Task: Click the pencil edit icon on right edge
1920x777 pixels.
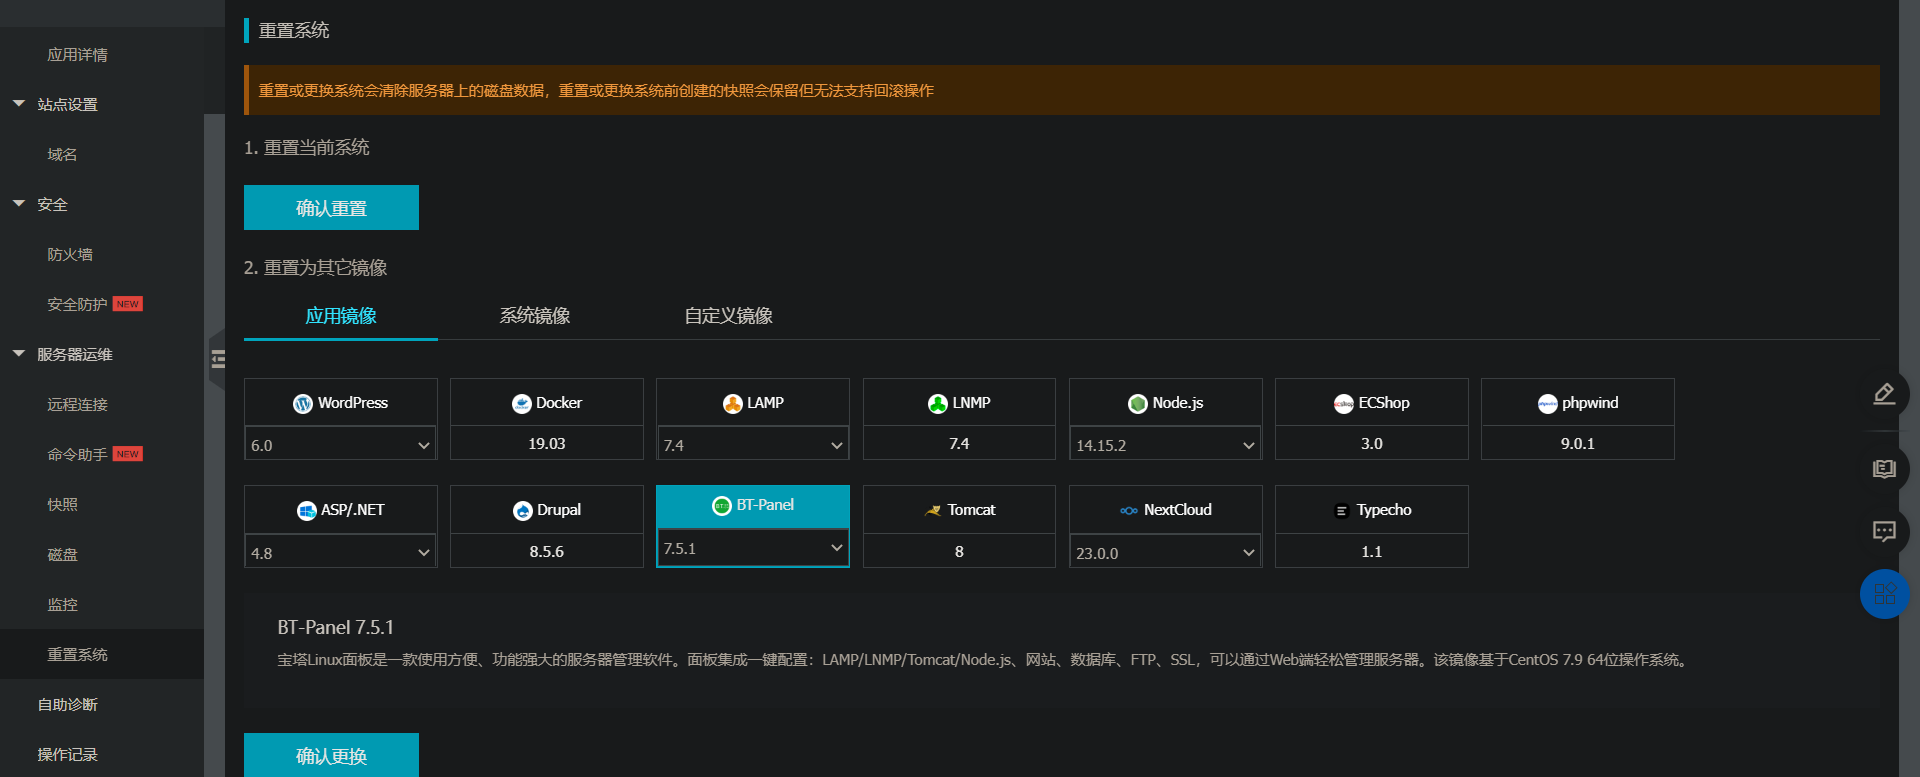Action: (1884, 394)
